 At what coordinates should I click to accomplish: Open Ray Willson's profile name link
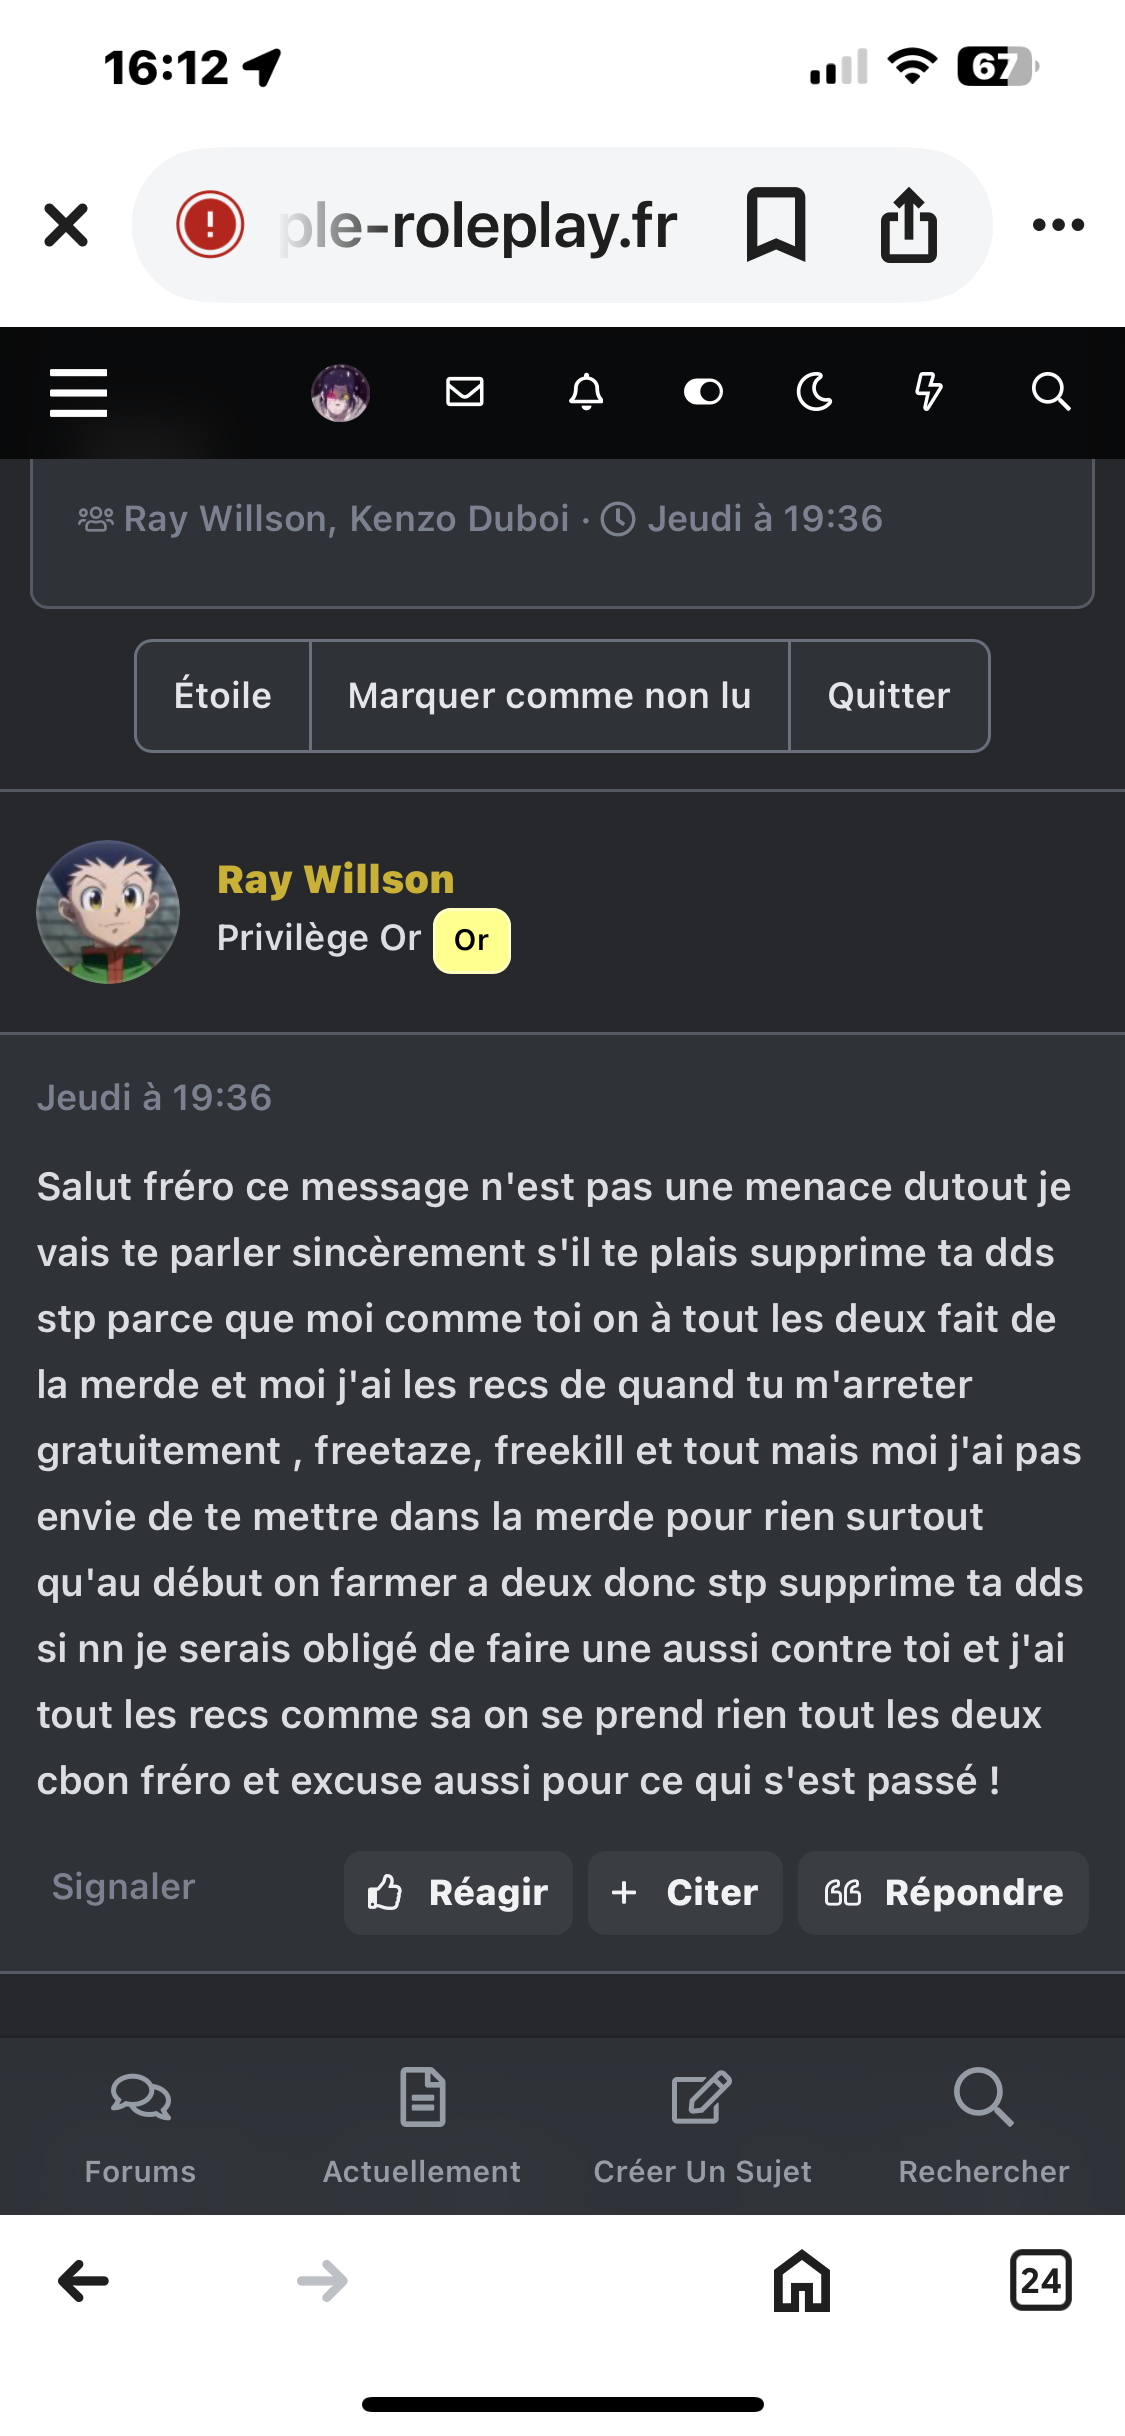(336, 880)
